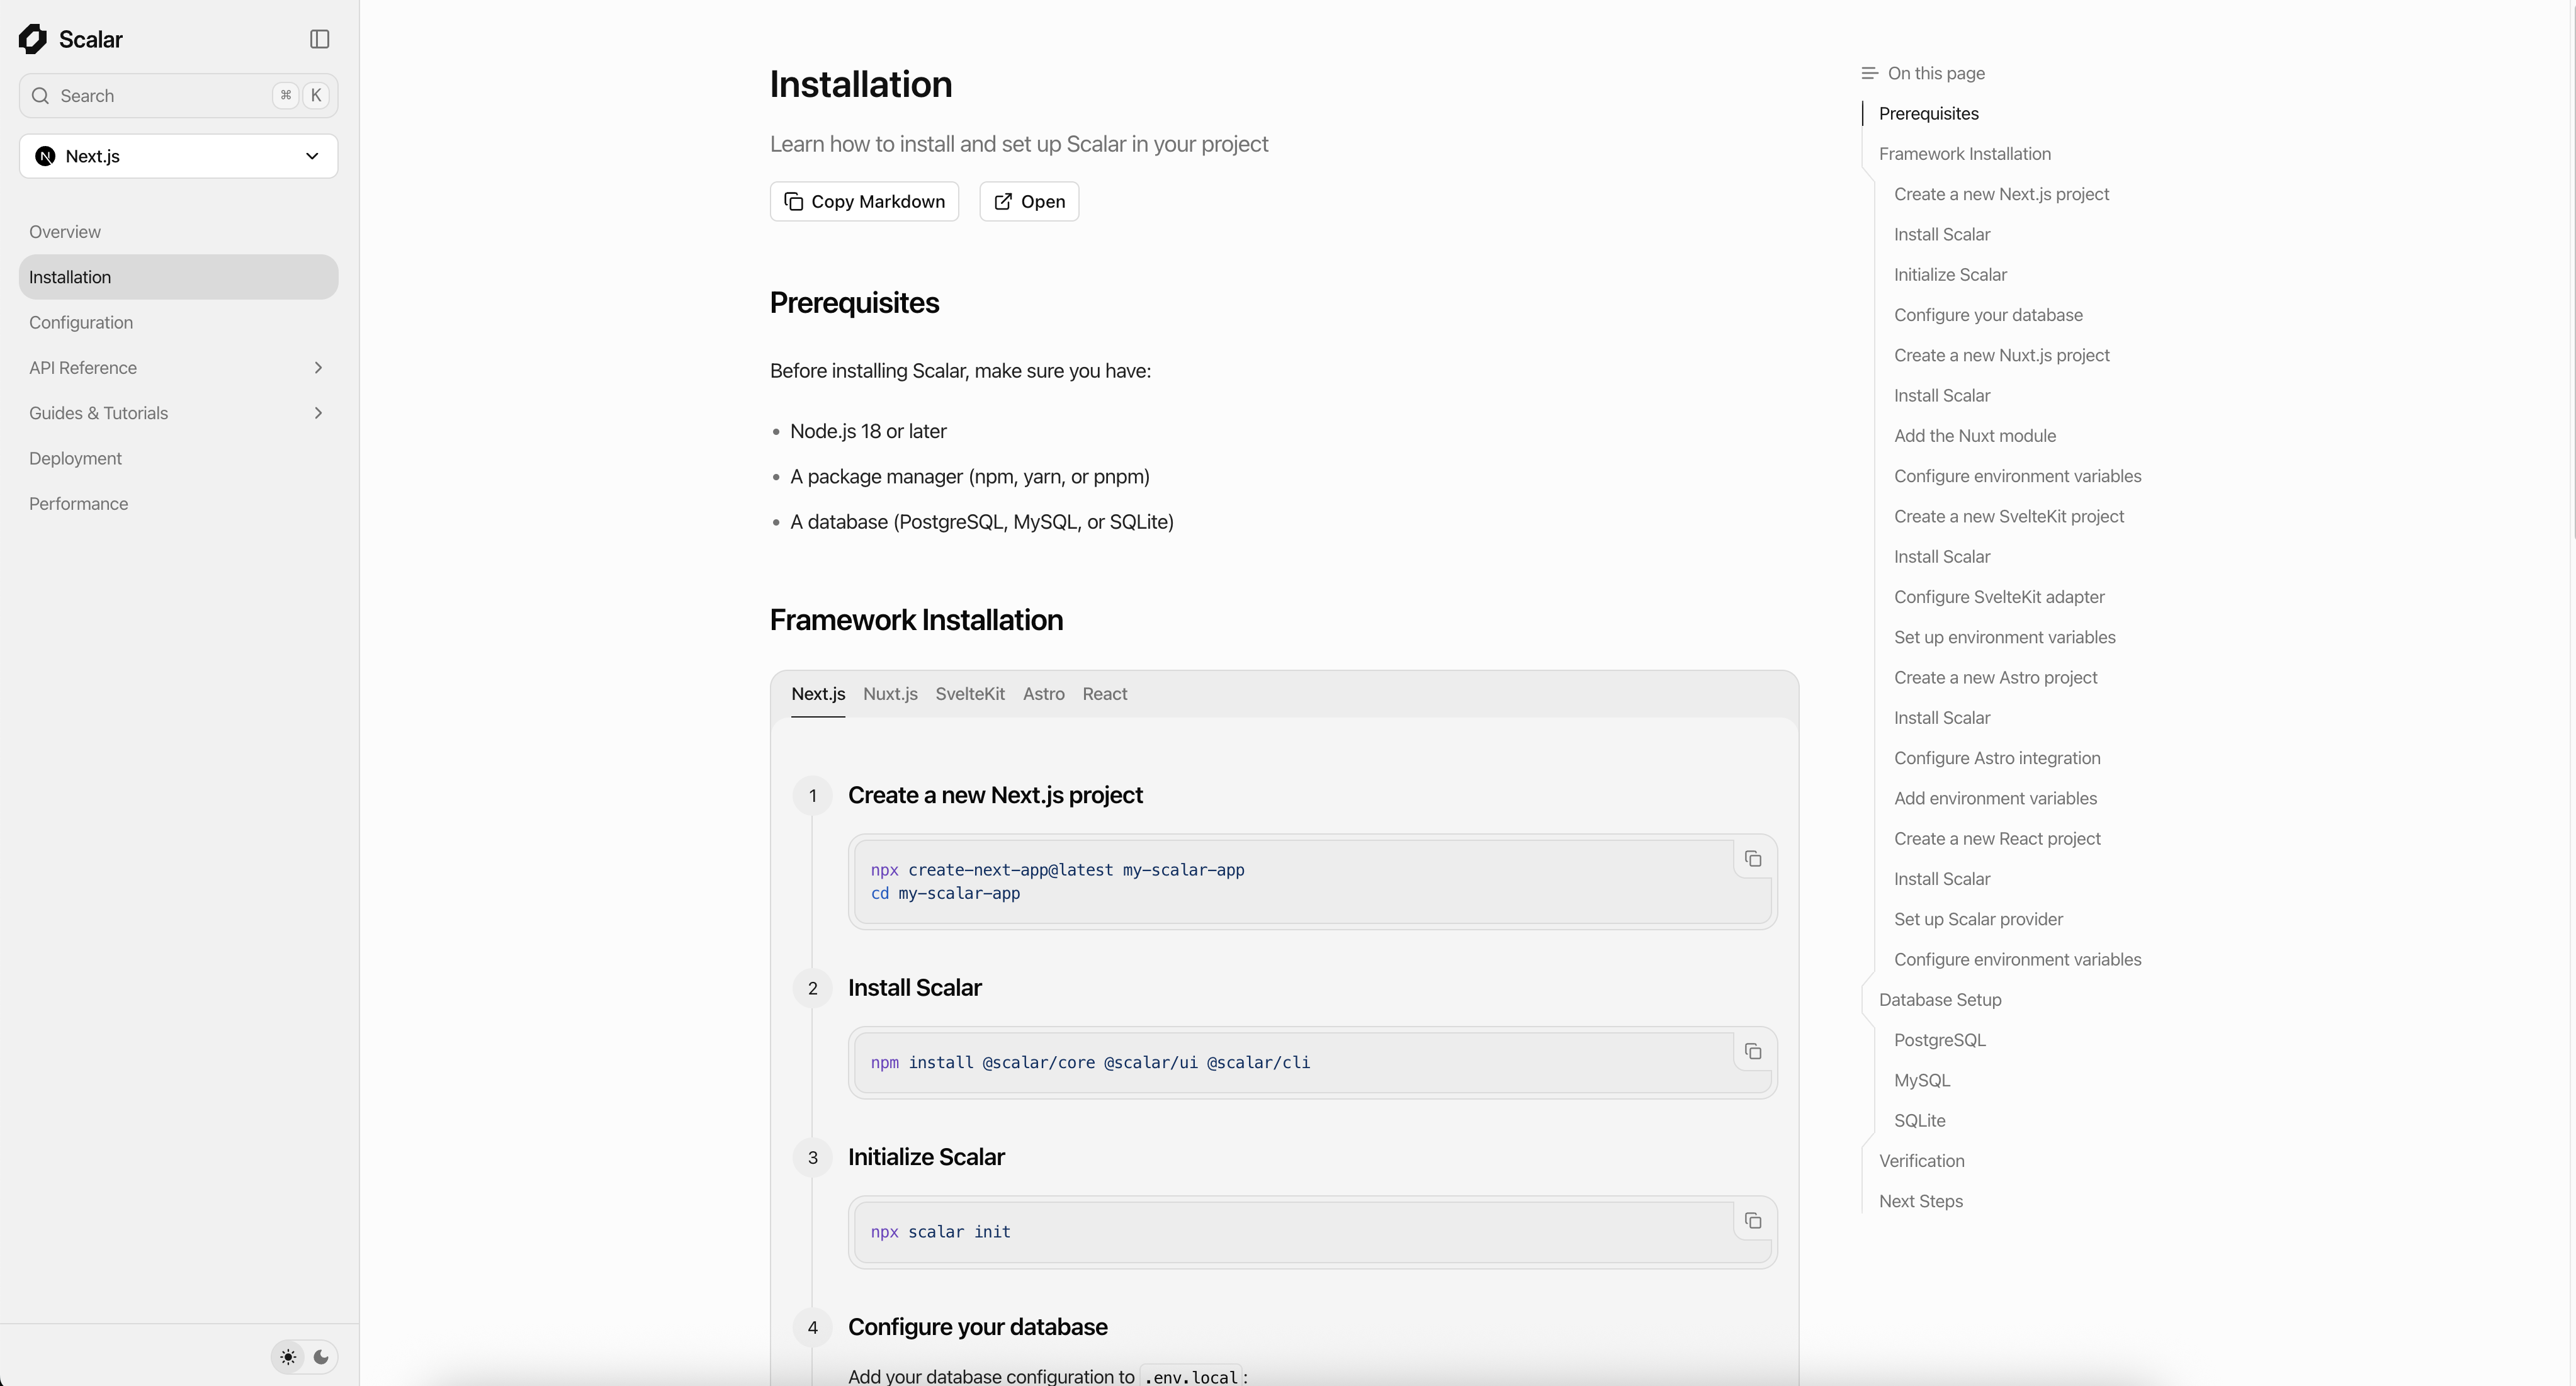Jump to Framework Installation in outline
Screen dimensions: 2576x1386
pos(1964,154)
